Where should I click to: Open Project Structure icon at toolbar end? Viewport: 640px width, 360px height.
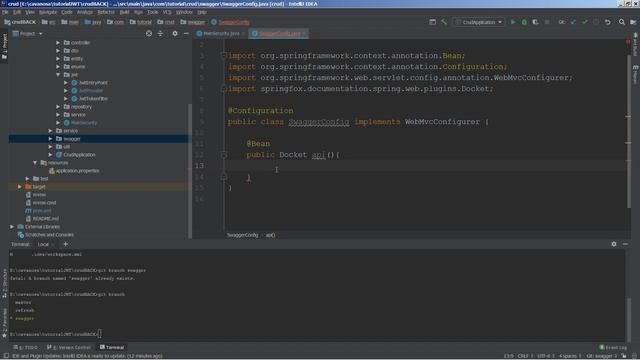click(x=633, y=22)
